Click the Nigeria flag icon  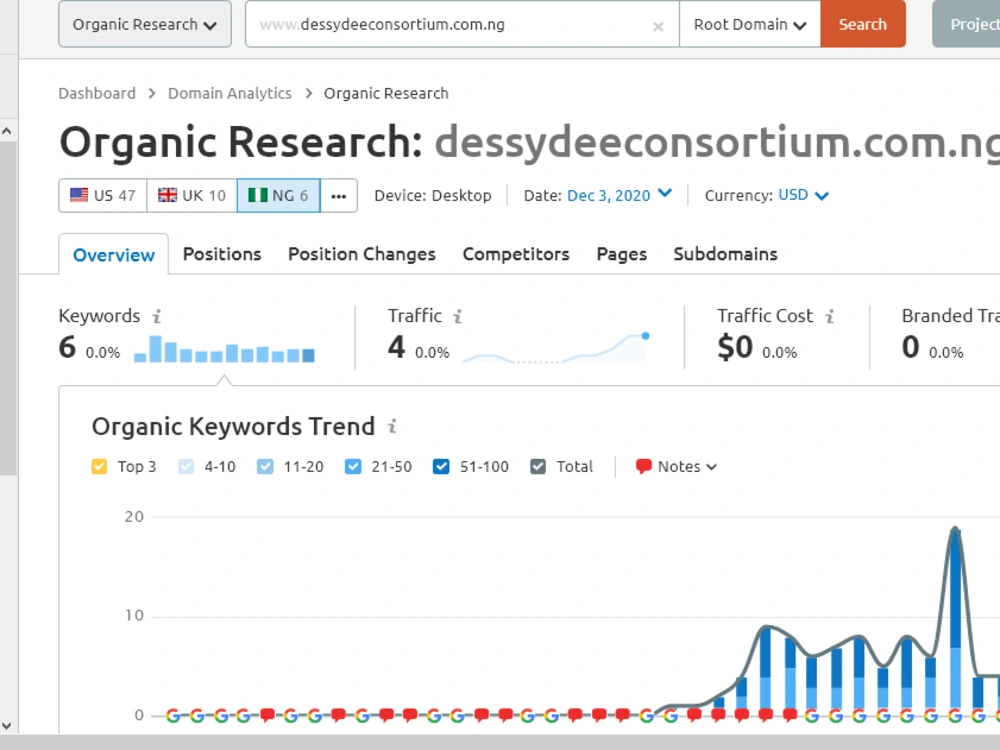[x=258, y=195]
